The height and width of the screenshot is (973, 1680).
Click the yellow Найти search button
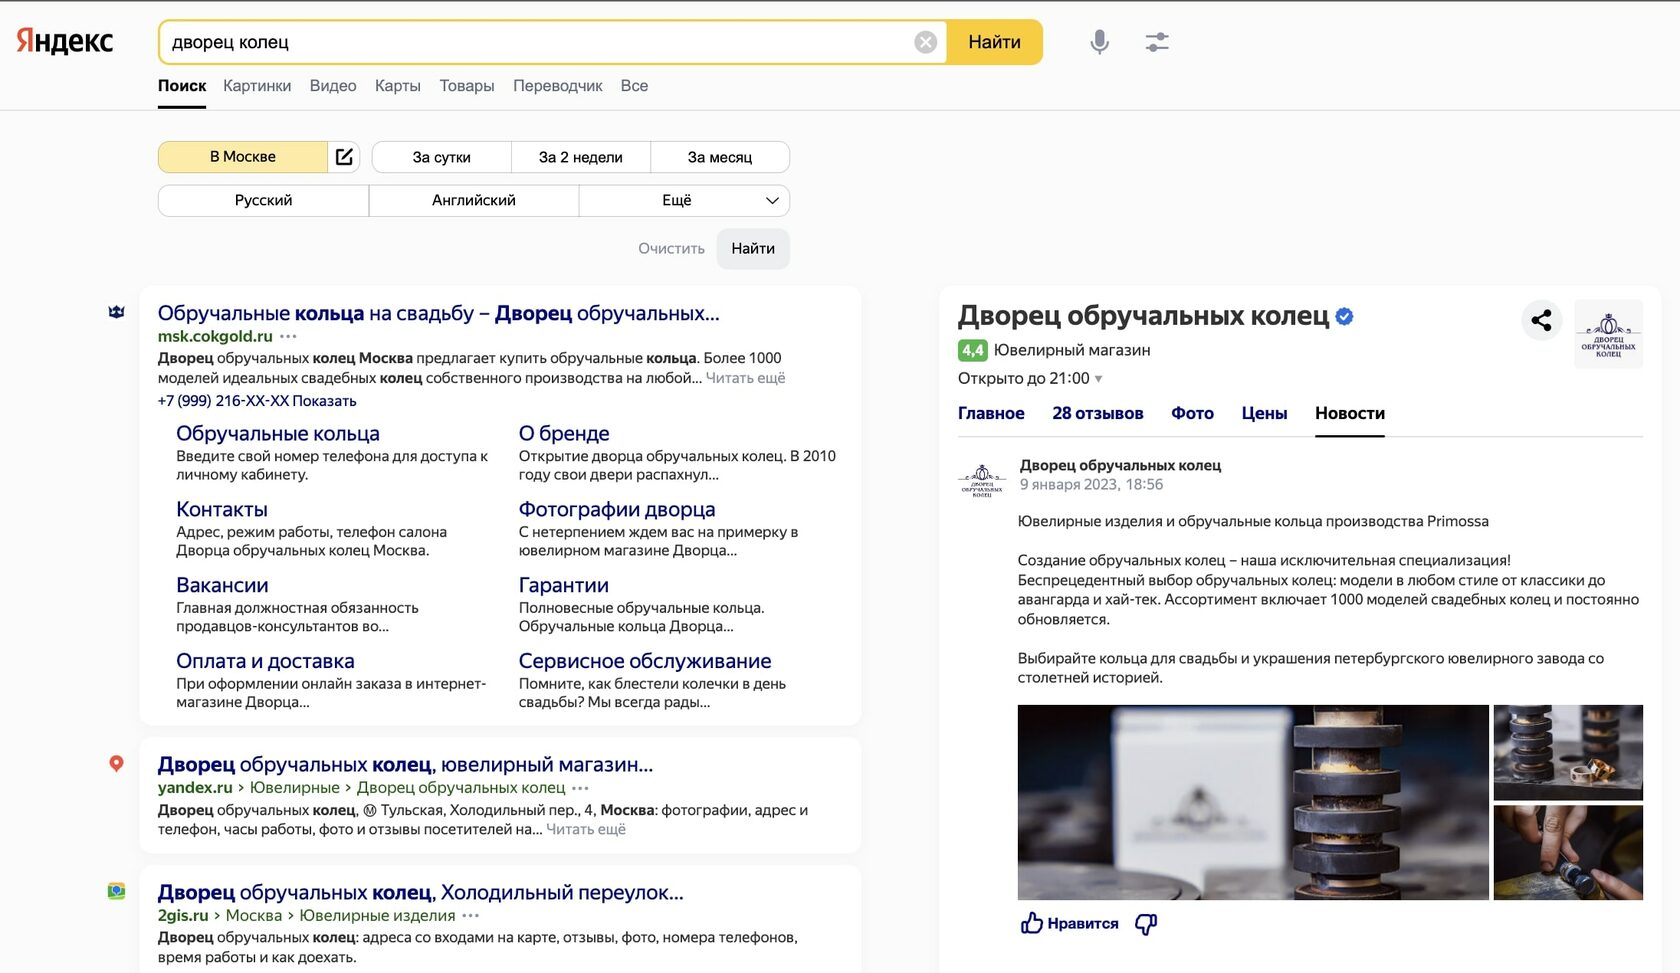tap(994, 42)
